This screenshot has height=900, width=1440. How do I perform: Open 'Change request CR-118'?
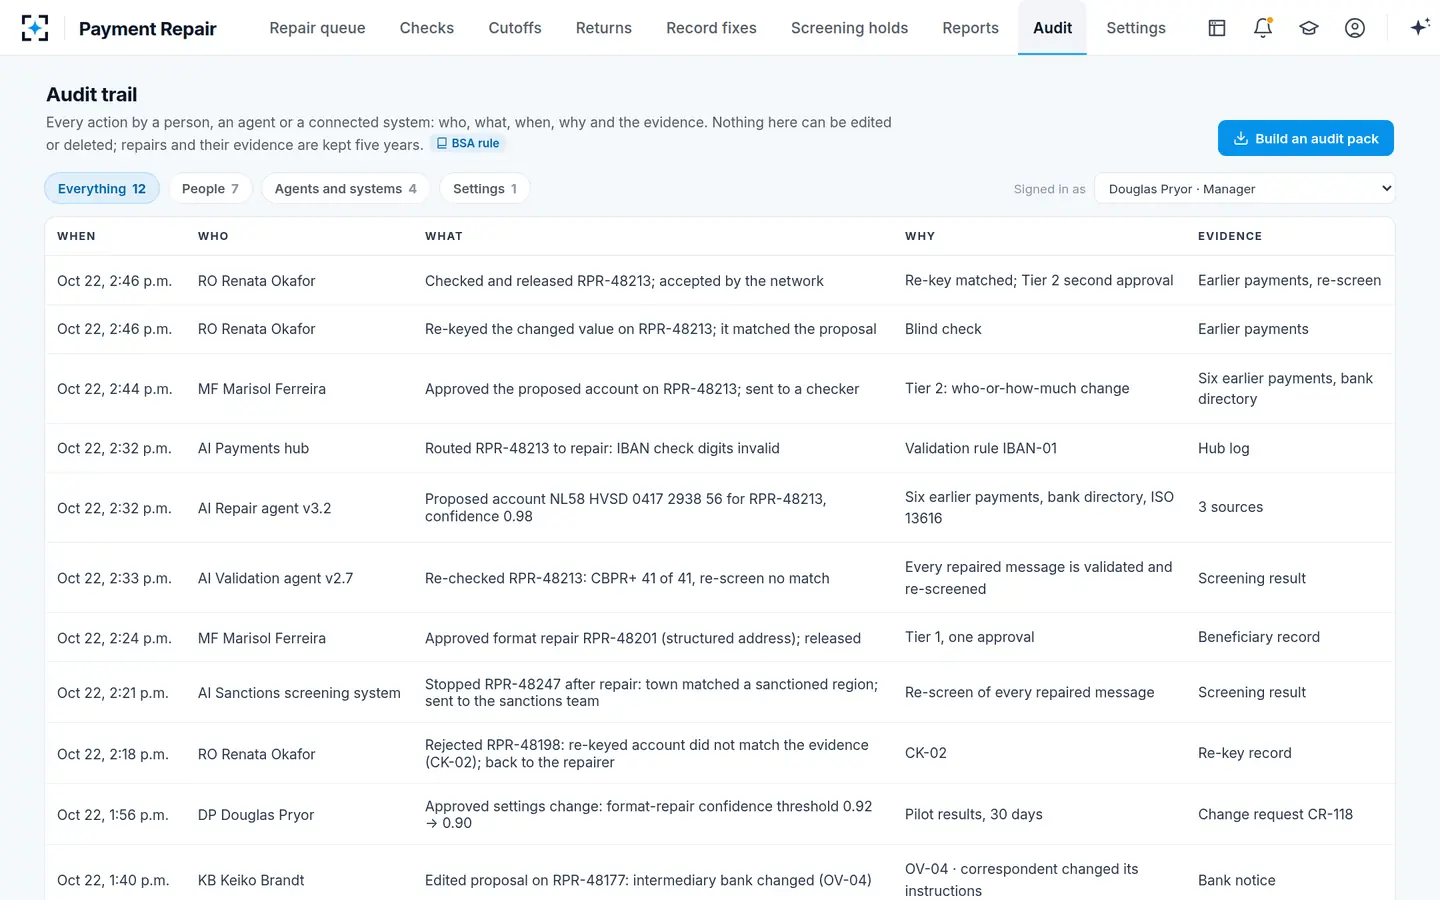(x=1275, y=814)
